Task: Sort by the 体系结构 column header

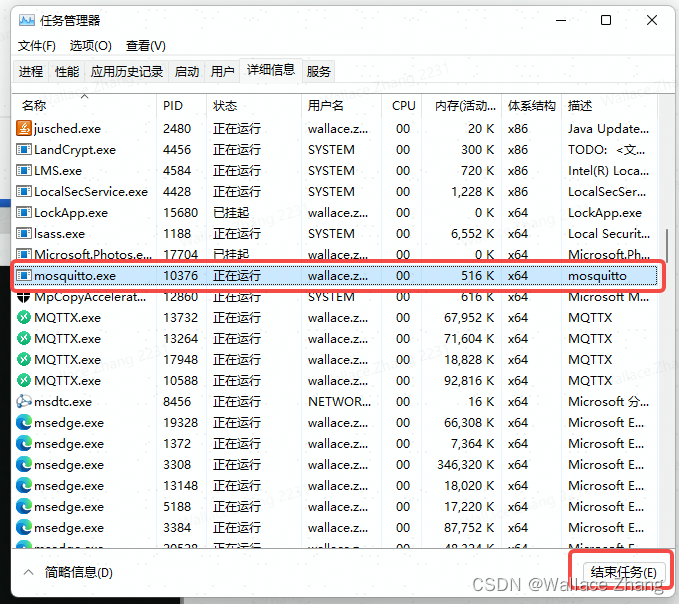Action: [x=531, y=105]
